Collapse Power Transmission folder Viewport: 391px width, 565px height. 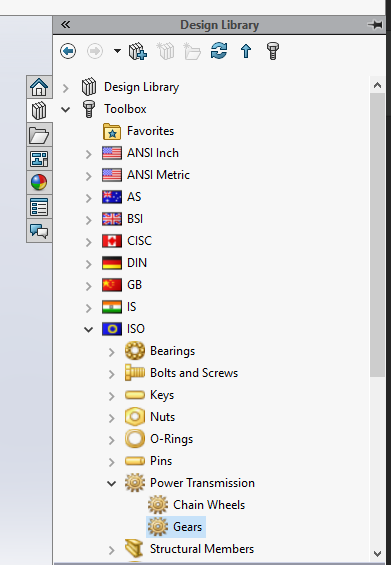tap(112, 484)
